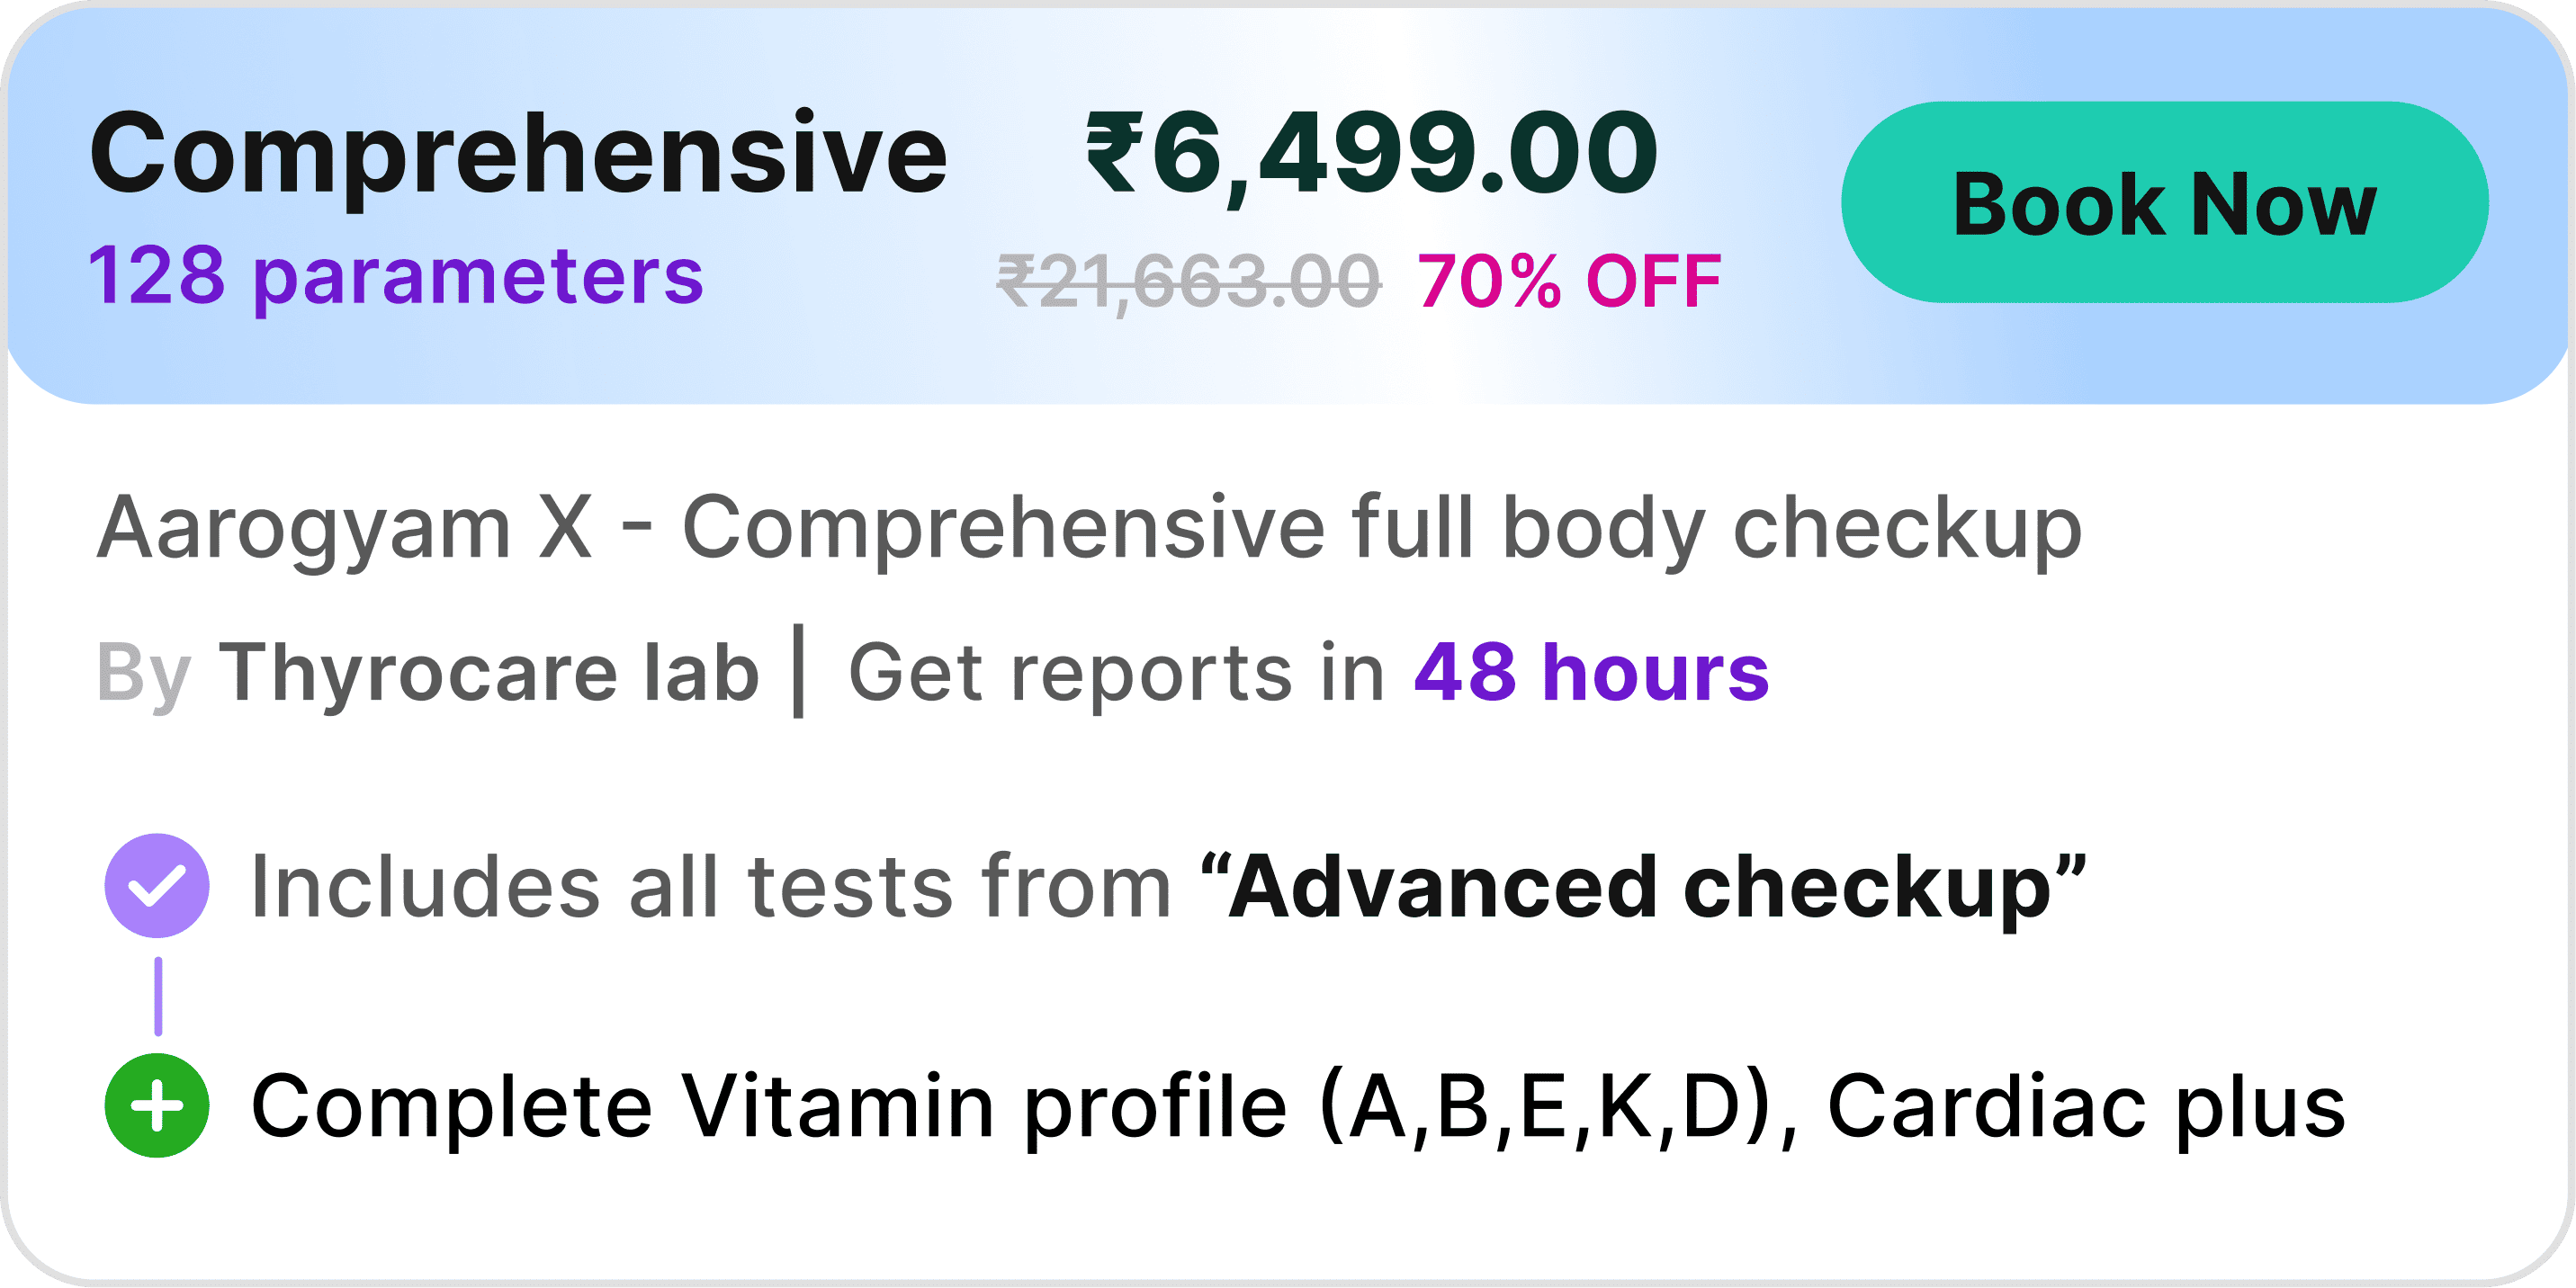Click the ₹6,499.00 discounted price
The height and width of the screenshot is (1288, 2576).
[x=1372, y=155]
